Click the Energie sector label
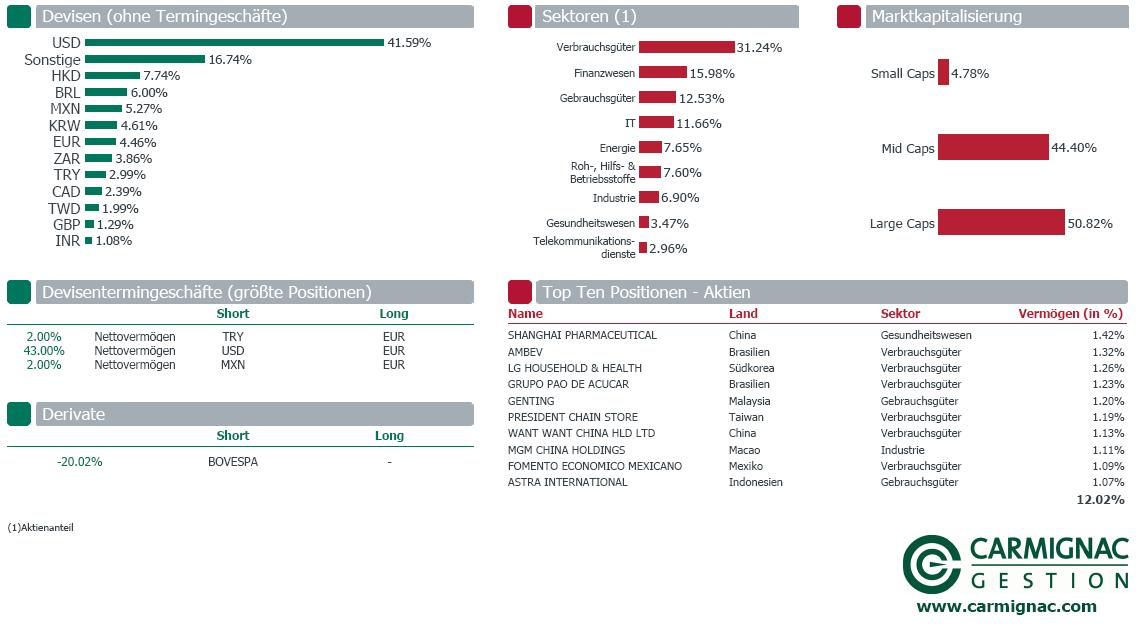 (x=617, y=148)
